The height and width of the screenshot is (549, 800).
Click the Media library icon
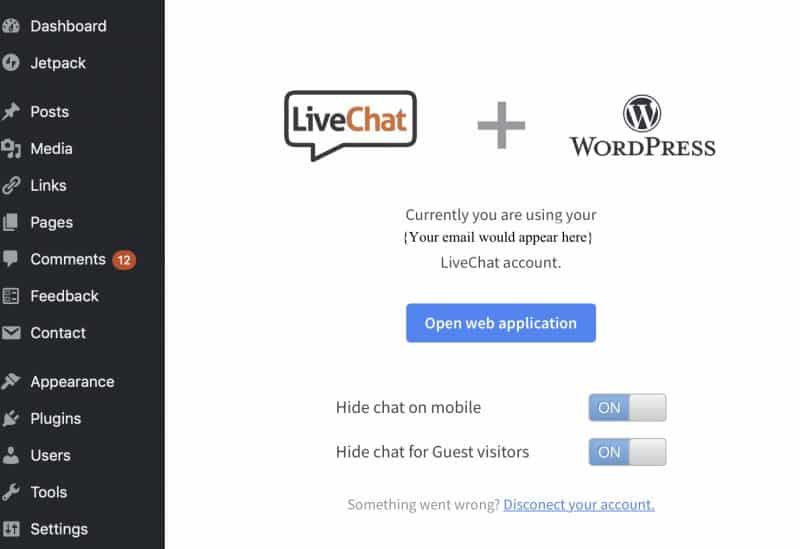[10, 148]
